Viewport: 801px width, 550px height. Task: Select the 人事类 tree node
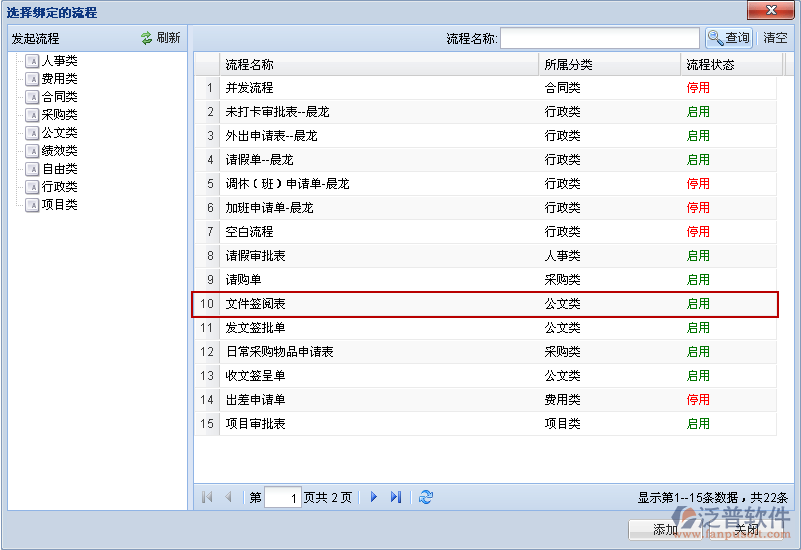[59, 61]
